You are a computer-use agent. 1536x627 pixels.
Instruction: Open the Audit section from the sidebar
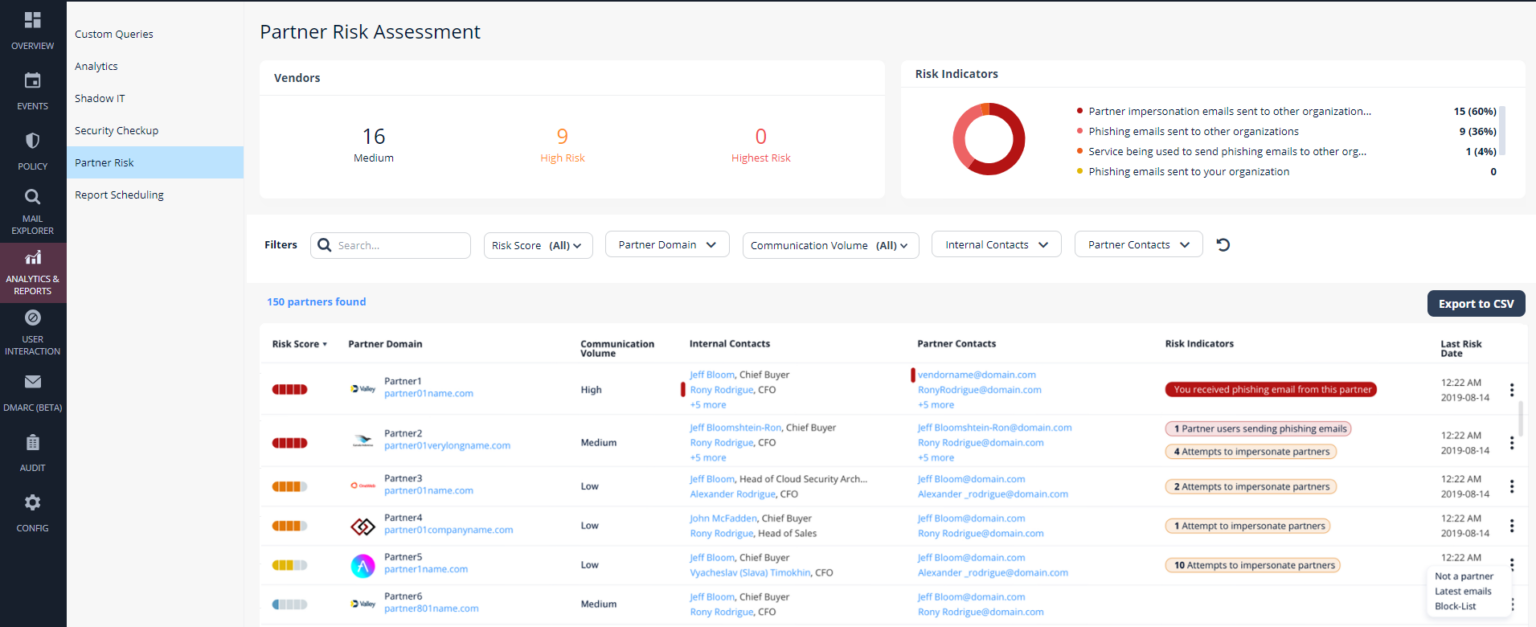[x=32, y=448]
